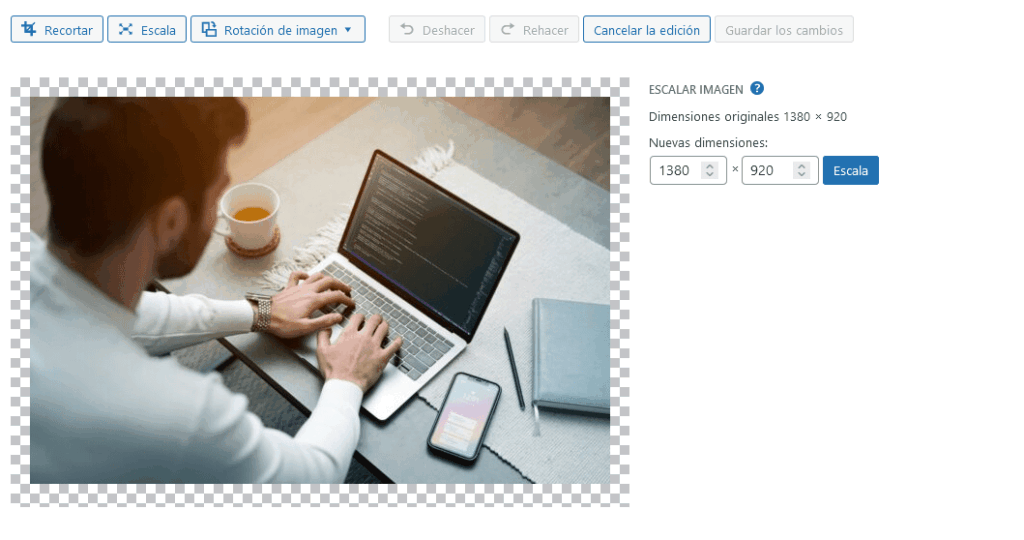Viewport: 1024px width, 540px height.
Task: Select the Nuevas dimensiones label
Action: click(x=708, y=142)
